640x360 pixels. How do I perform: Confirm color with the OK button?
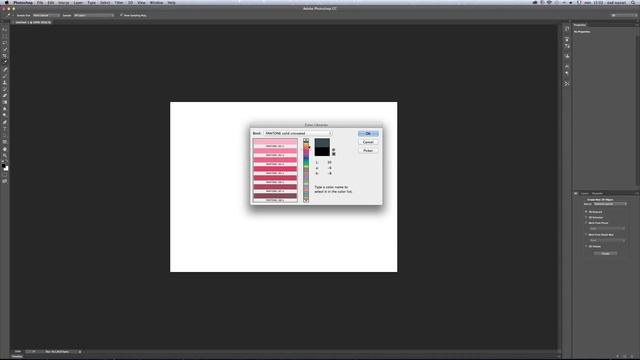(368, 133)
